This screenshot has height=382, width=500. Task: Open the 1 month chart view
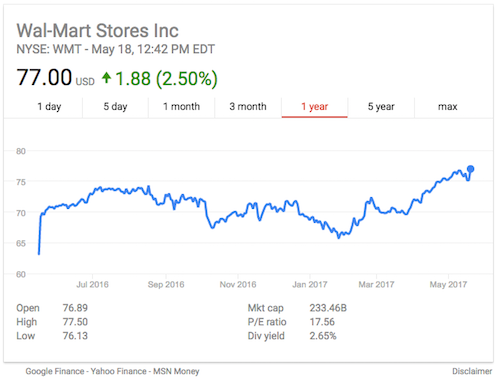pos(182,107)
